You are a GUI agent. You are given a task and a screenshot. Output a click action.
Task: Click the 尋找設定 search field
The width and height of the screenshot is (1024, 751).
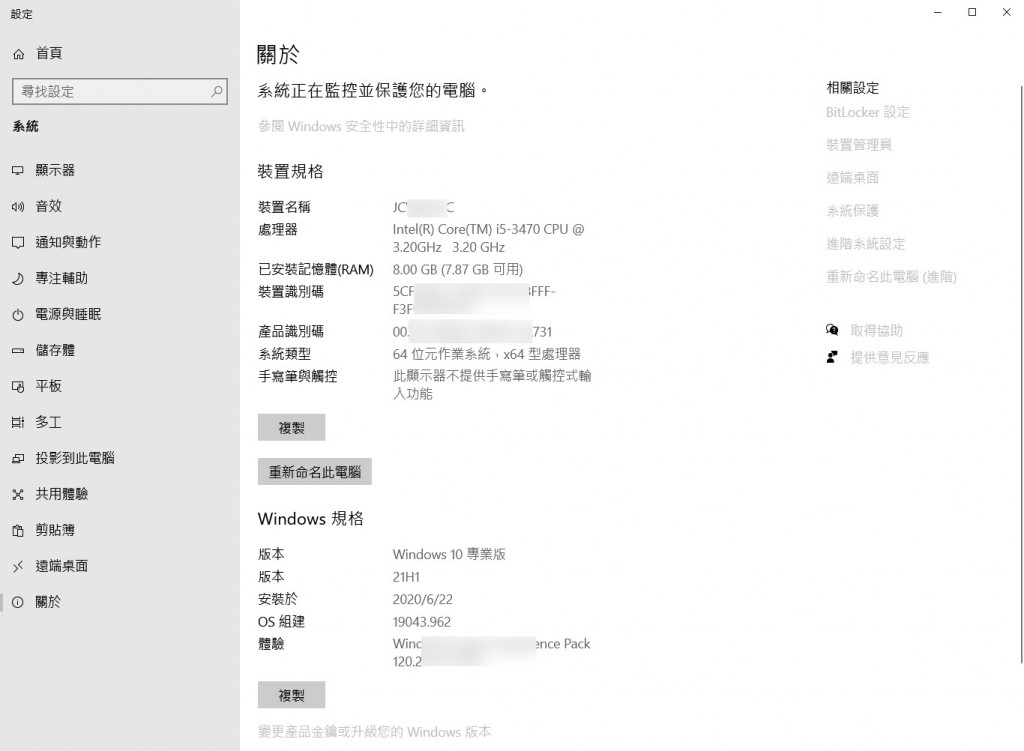[120, 91]
